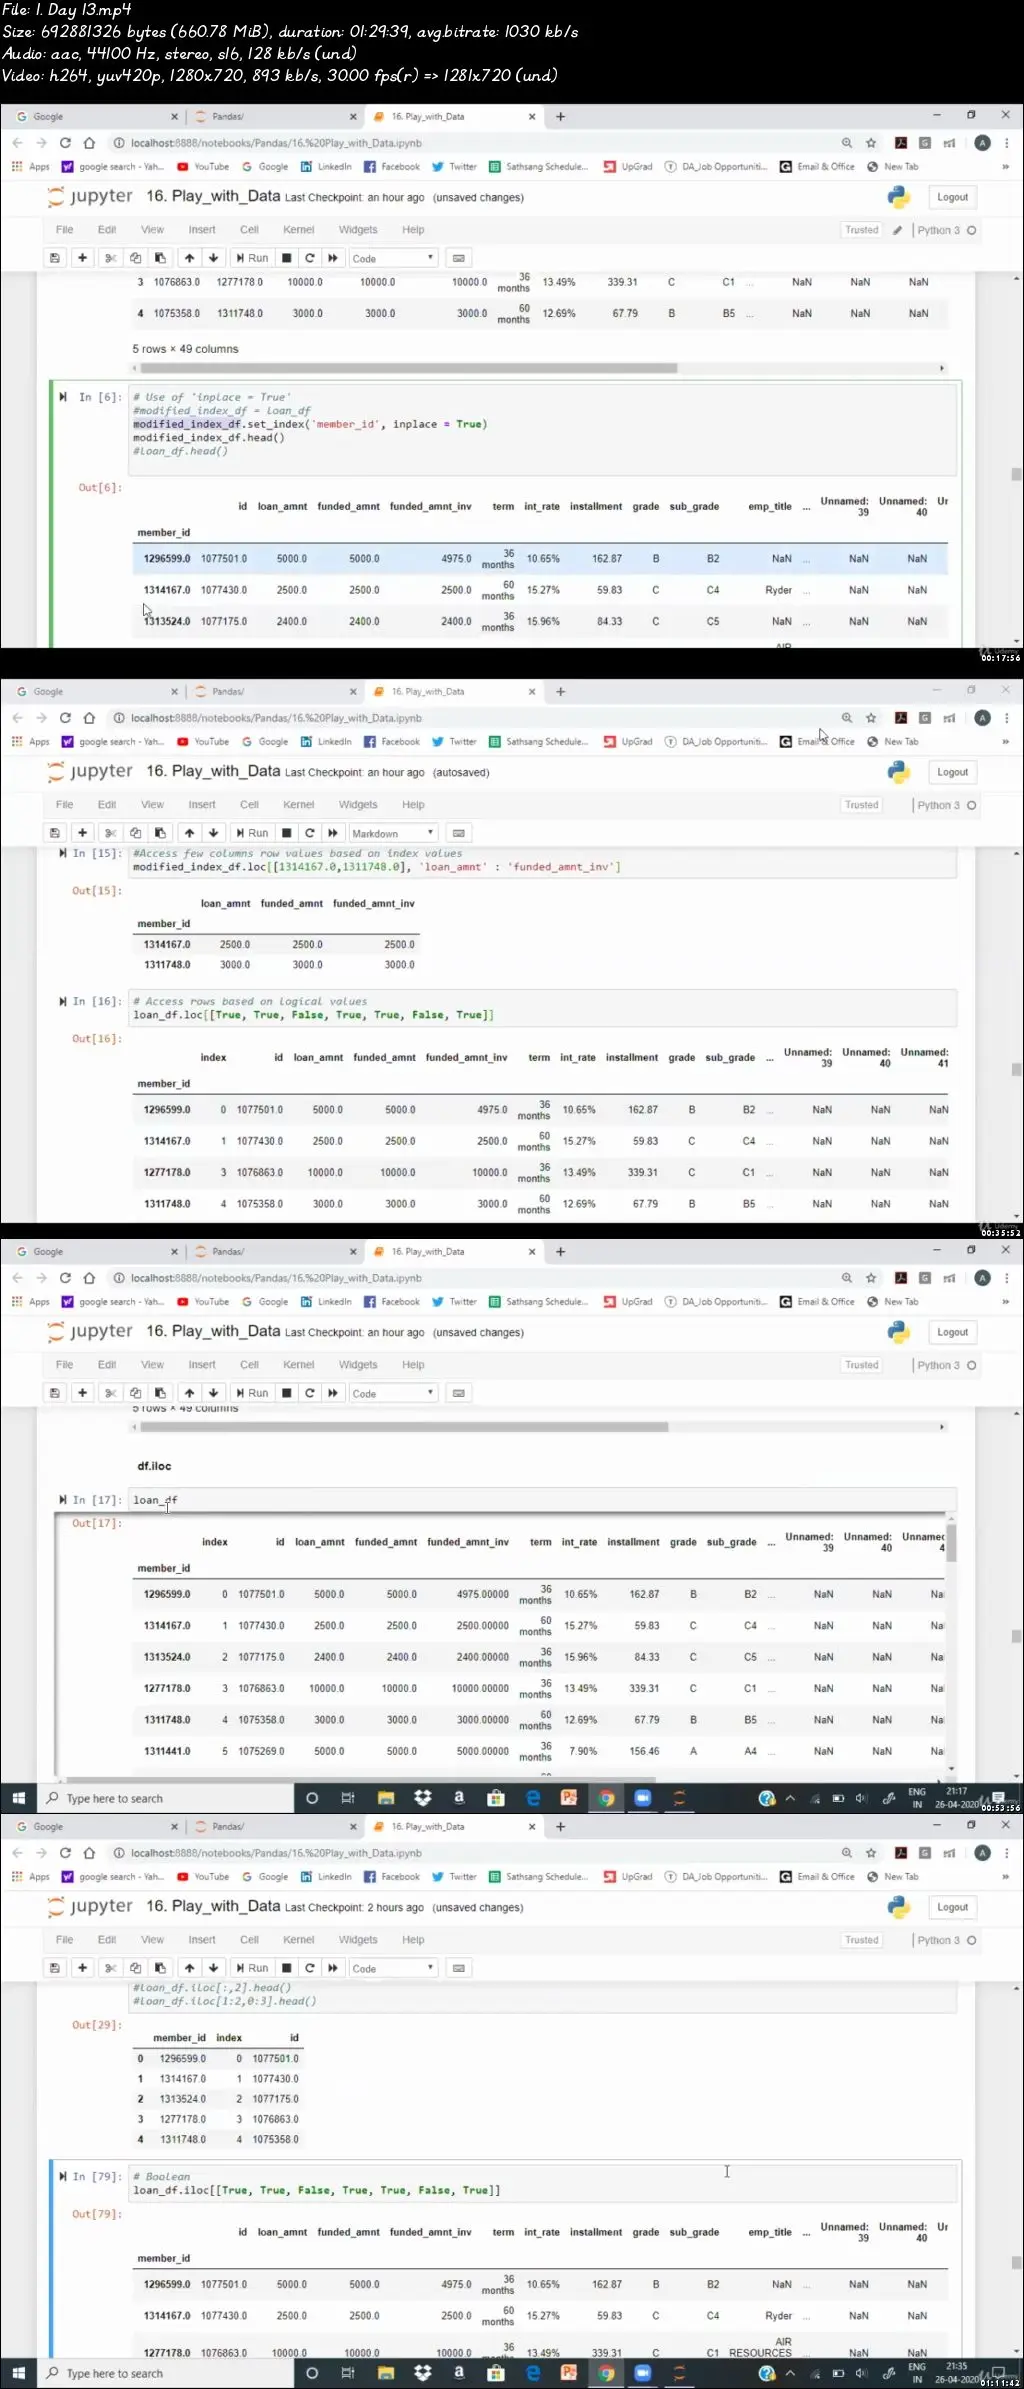
Task: Open the Chrome three-dot menu in the In [17] frame
Action: [x=1006, y=1278]
